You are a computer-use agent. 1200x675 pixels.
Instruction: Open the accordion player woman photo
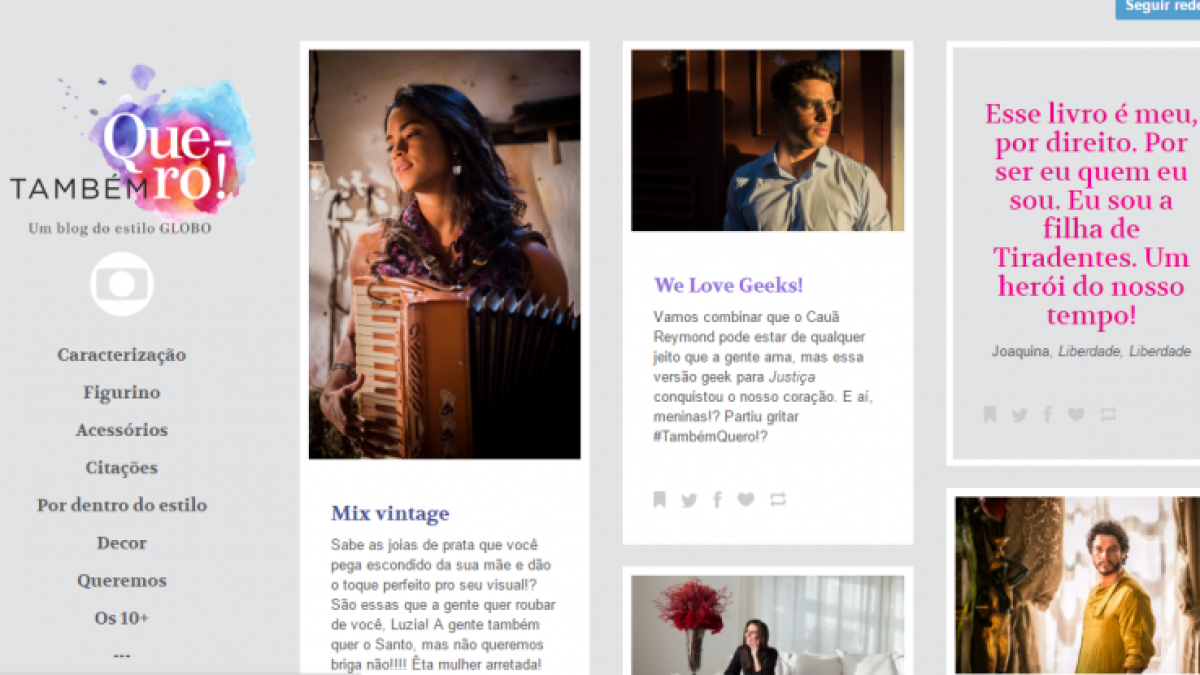[x=444, y=254]
